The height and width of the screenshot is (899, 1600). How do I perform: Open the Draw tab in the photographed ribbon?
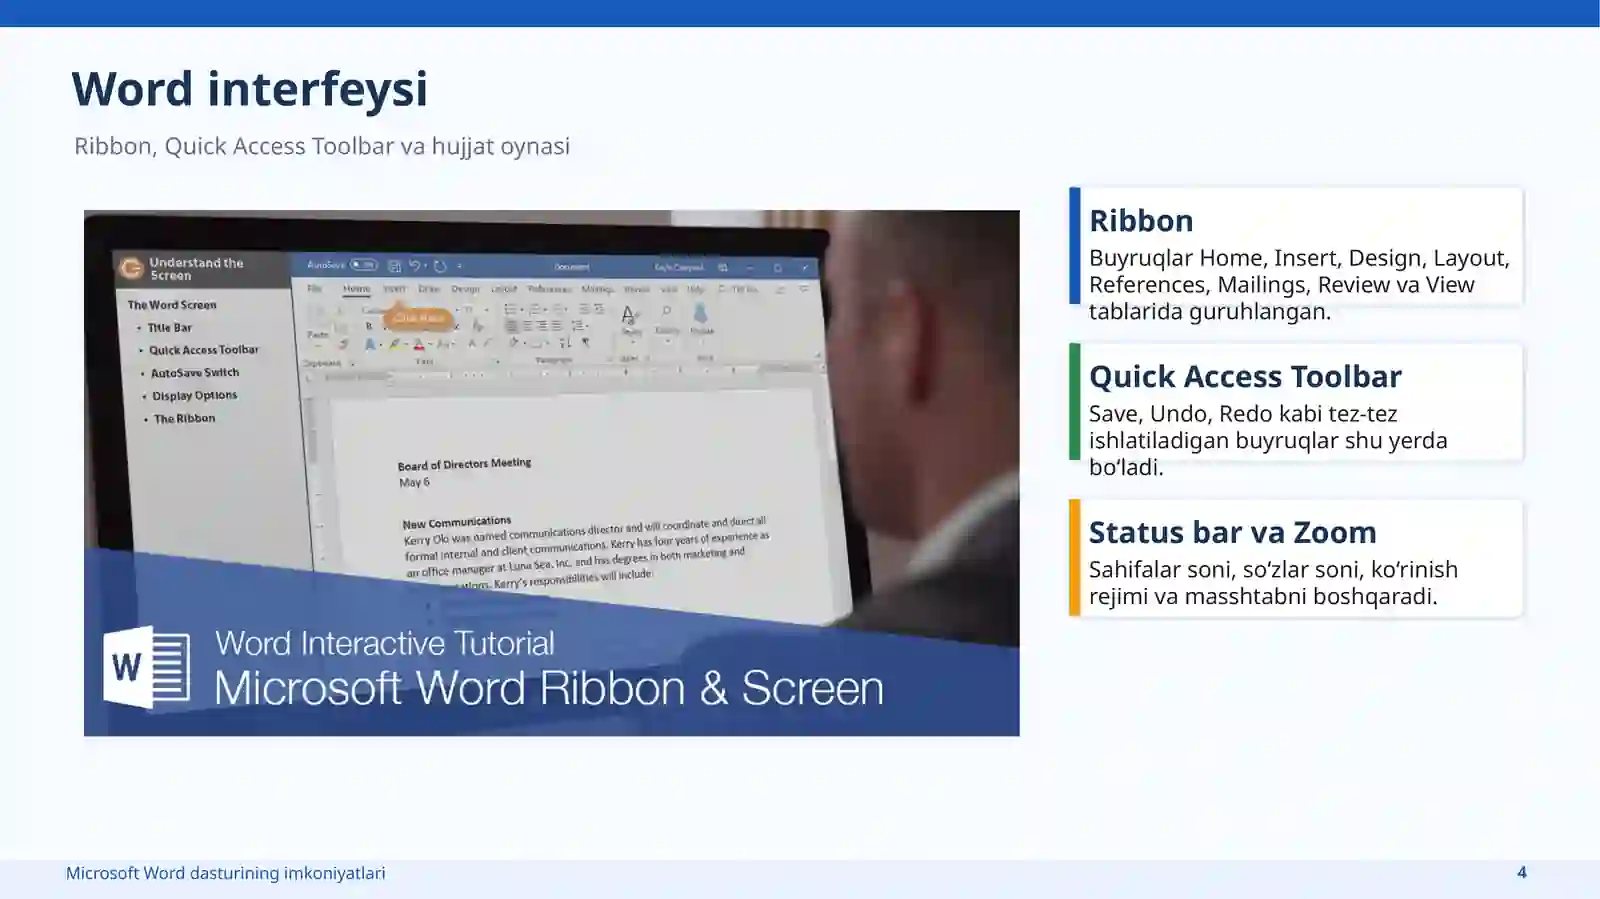(429, 289)
